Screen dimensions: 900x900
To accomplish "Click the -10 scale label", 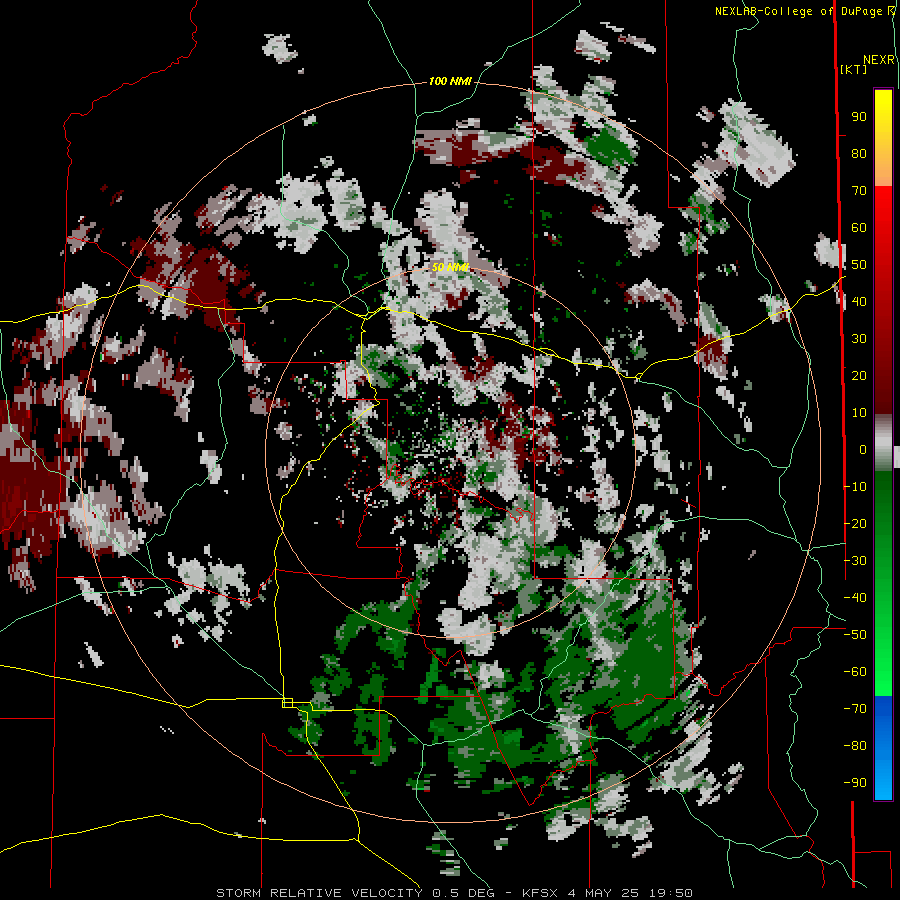I will [855, 487].
